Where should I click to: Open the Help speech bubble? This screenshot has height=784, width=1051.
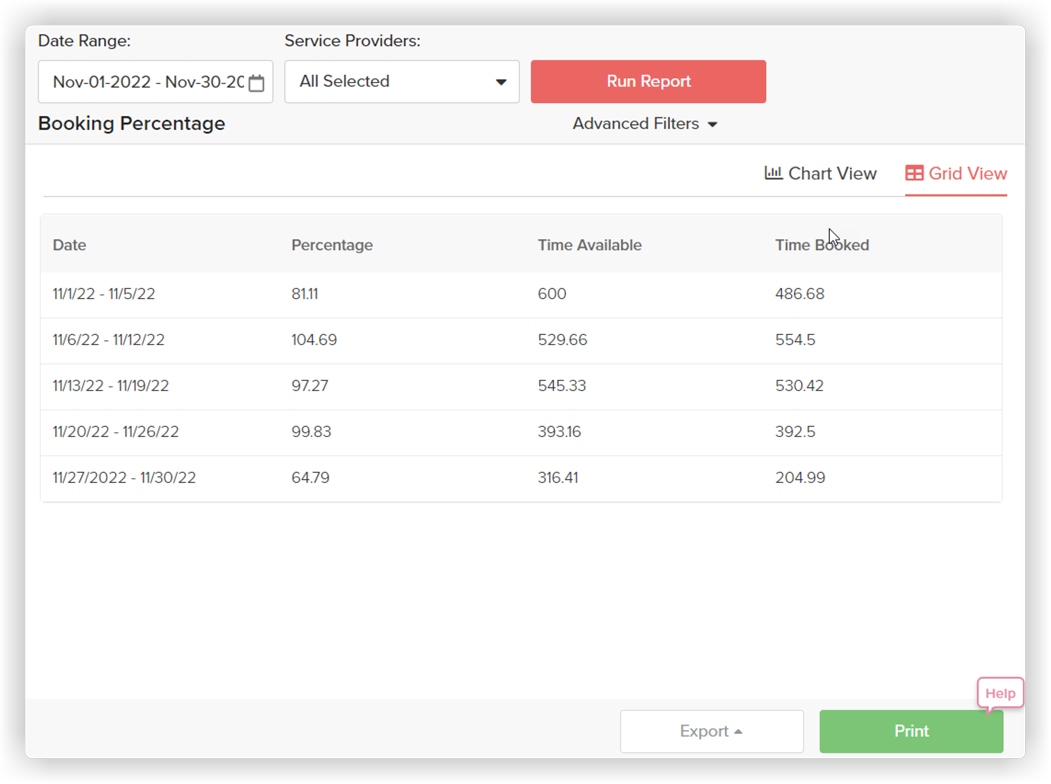point(1000,694)
